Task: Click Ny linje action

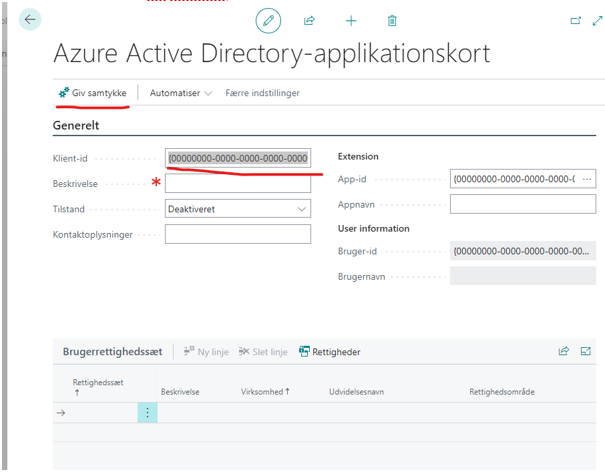Action: coord(206,352)
